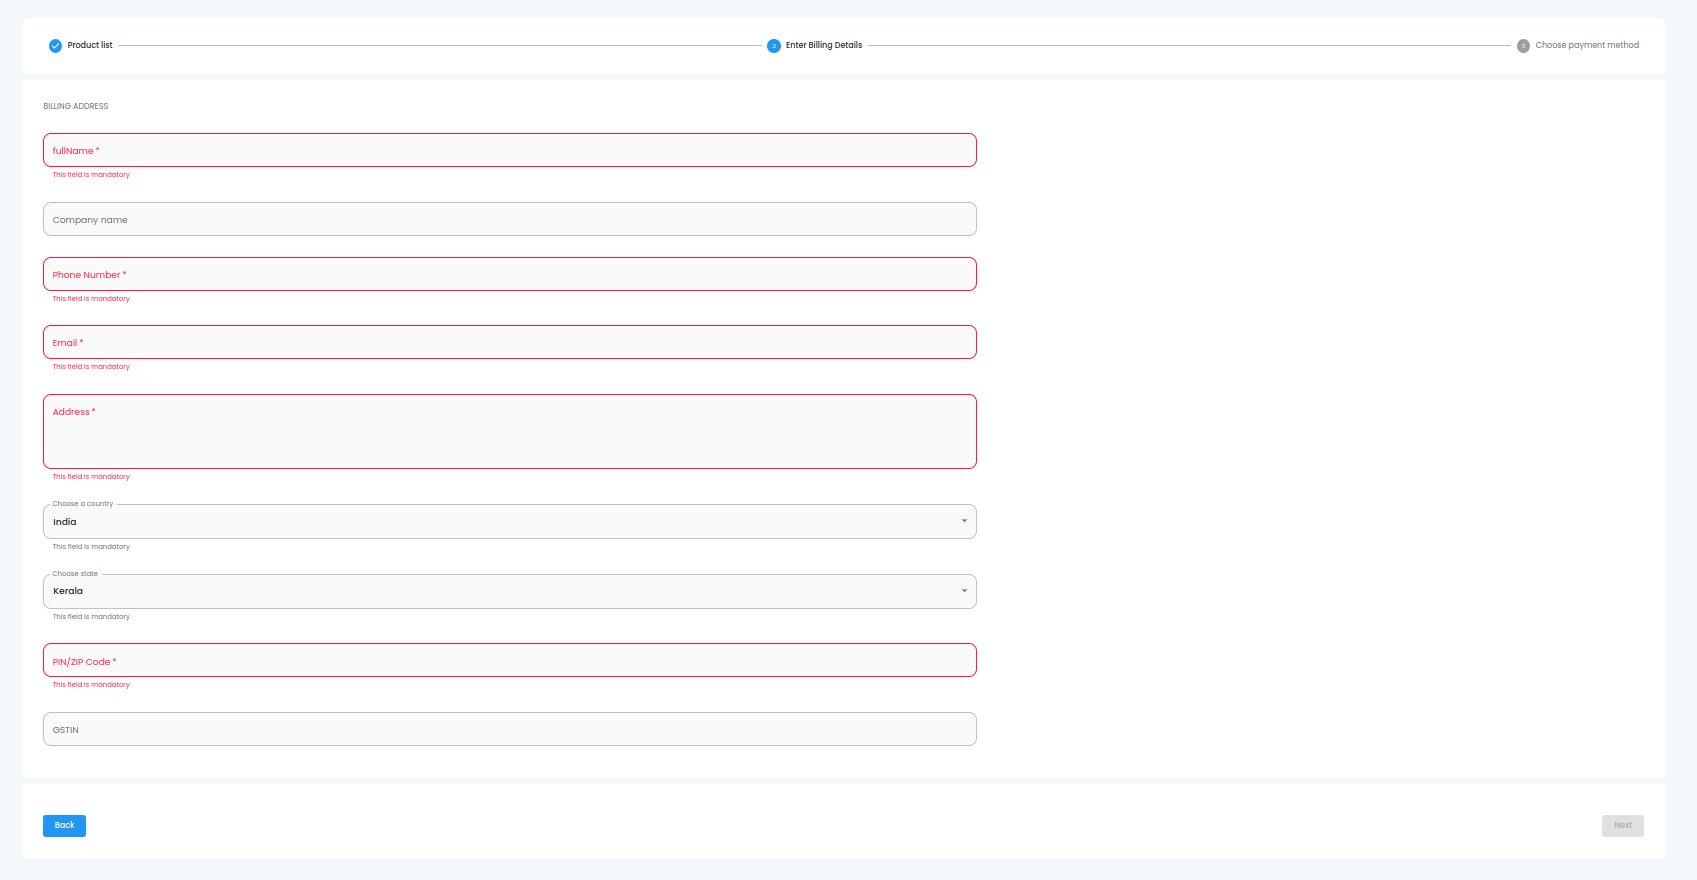
Task: Click the mandatory error under fullName
Action: (x=91, y=175)
